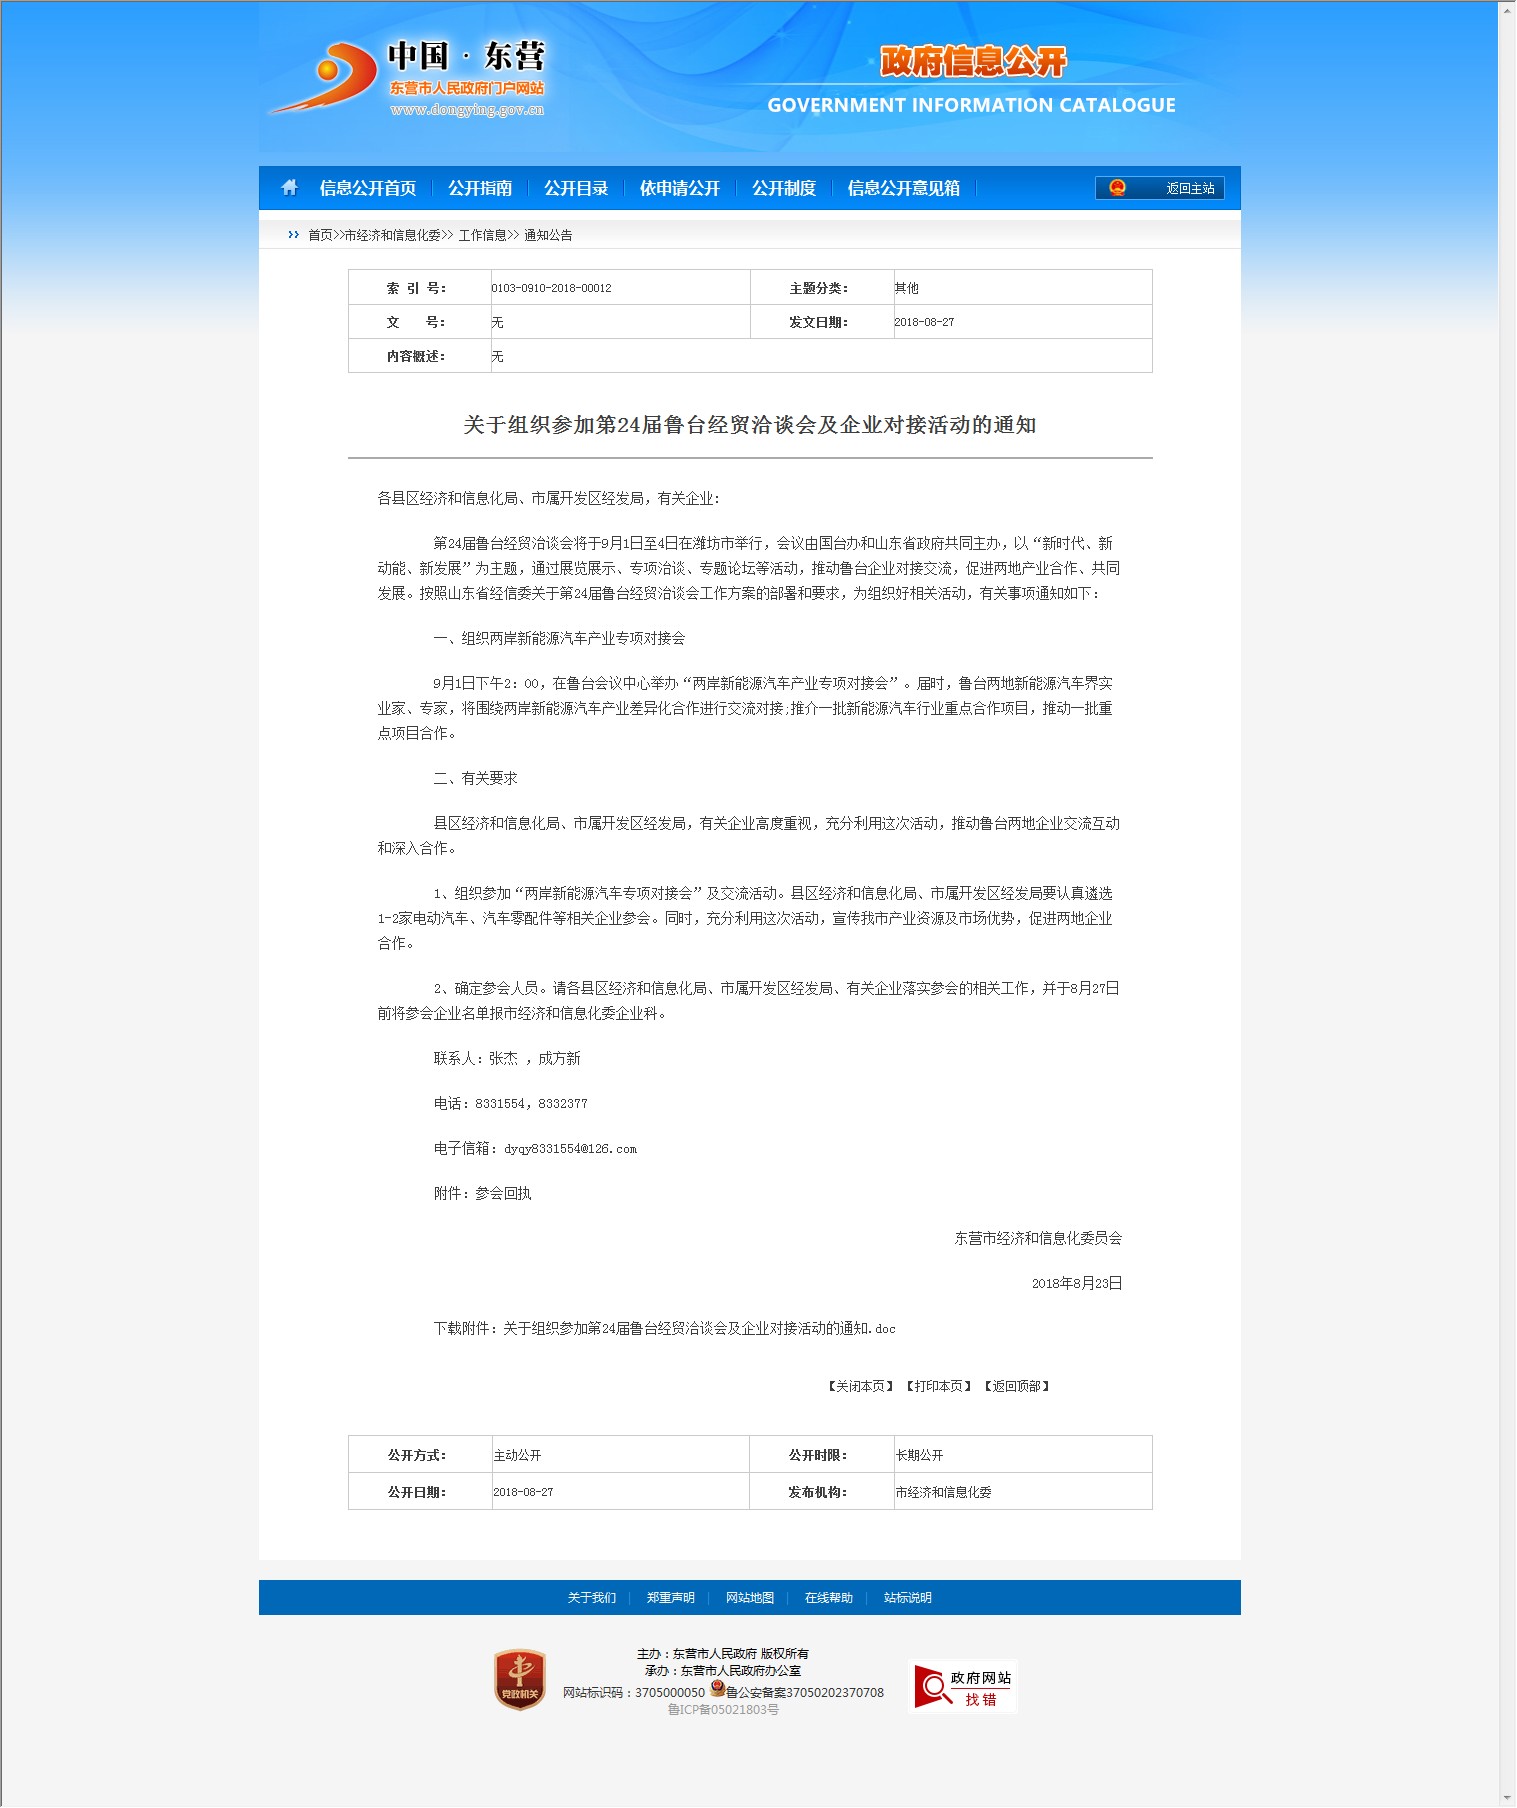Click the Dongying government portal logo

click(407, 78)
